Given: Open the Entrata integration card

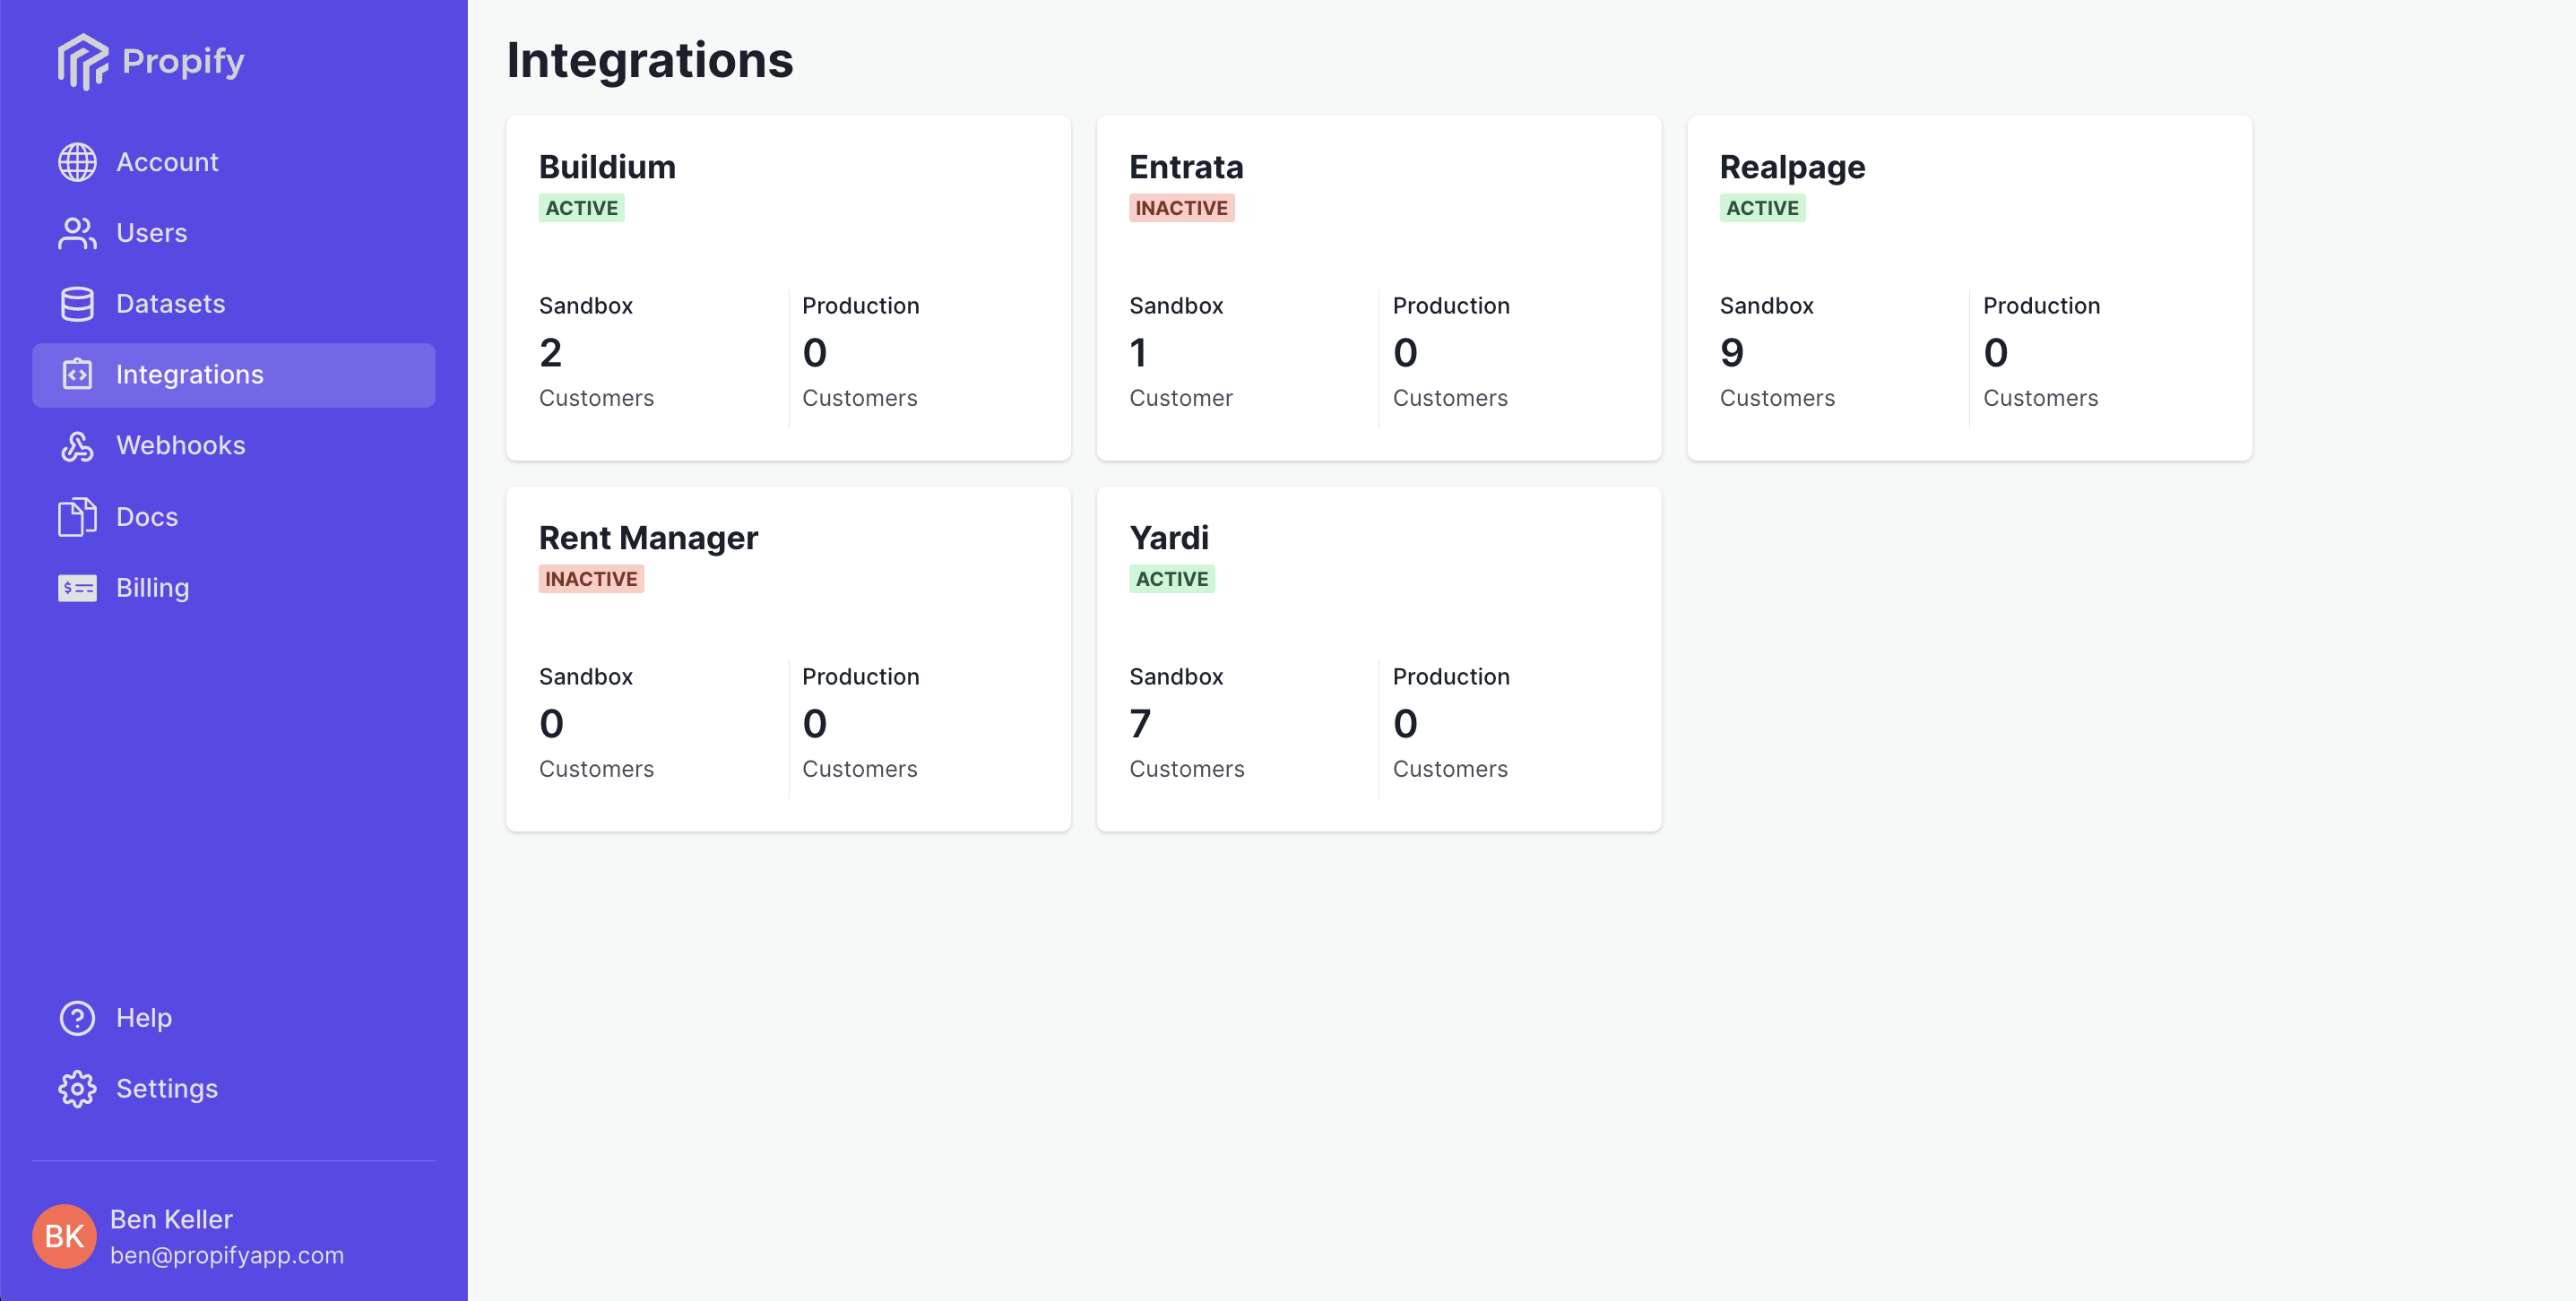Looking at the screenshot, I should pos(1378,288).
